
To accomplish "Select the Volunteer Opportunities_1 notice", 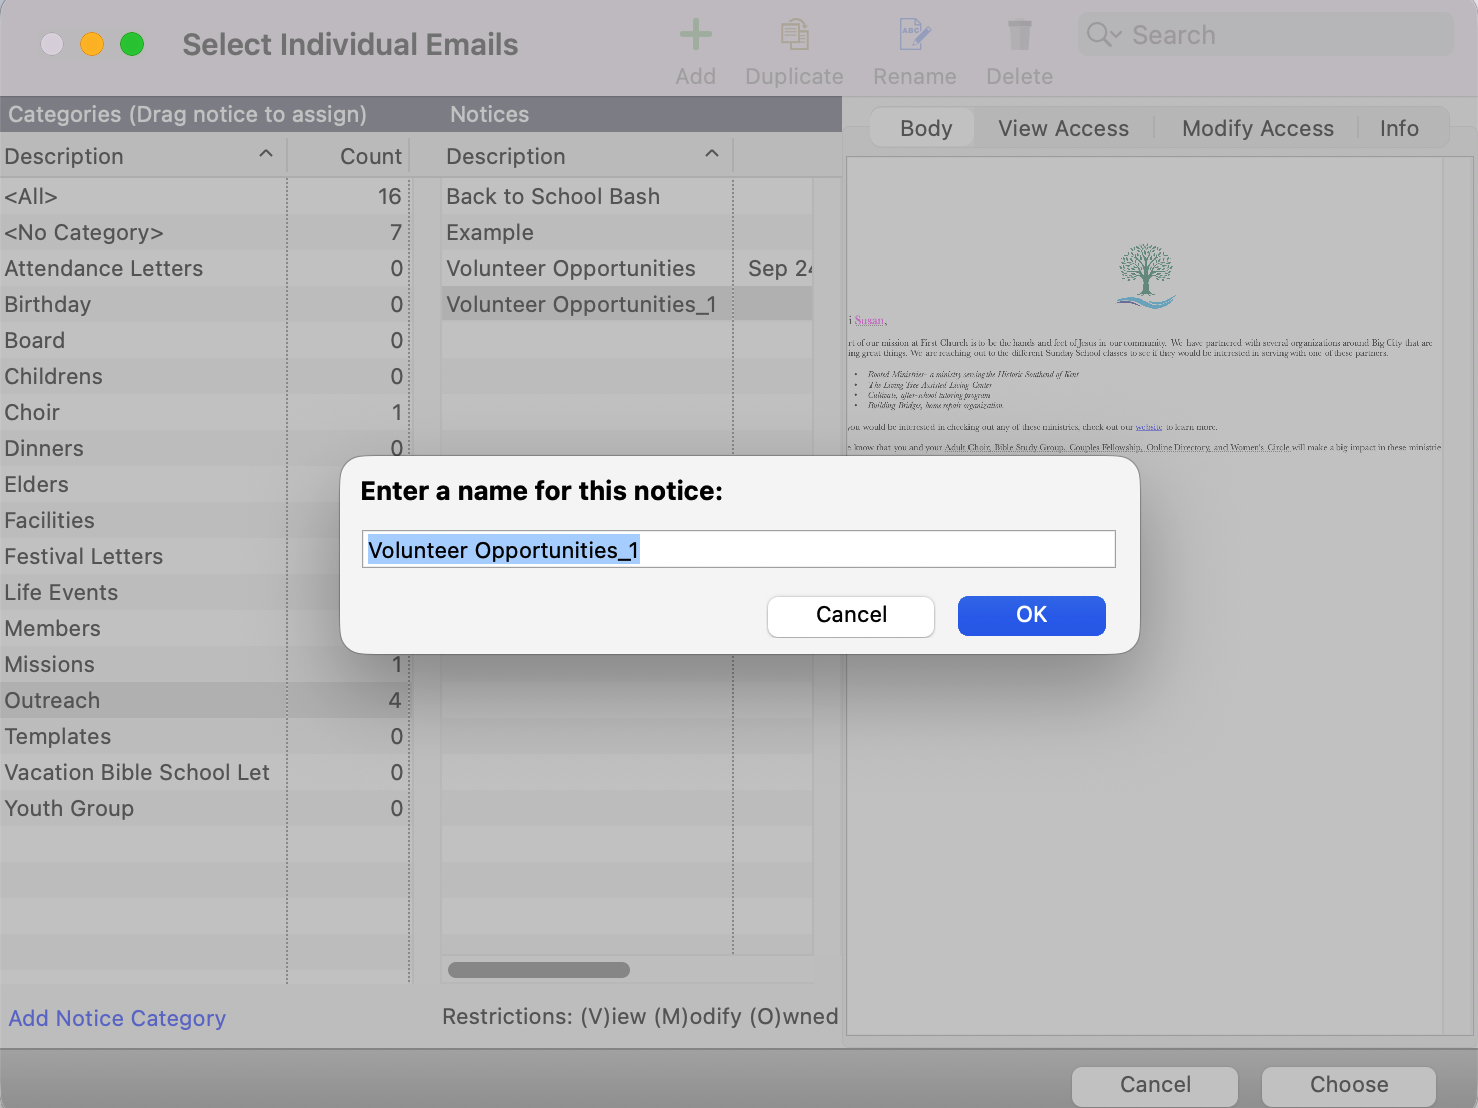I will coord(627,304).
